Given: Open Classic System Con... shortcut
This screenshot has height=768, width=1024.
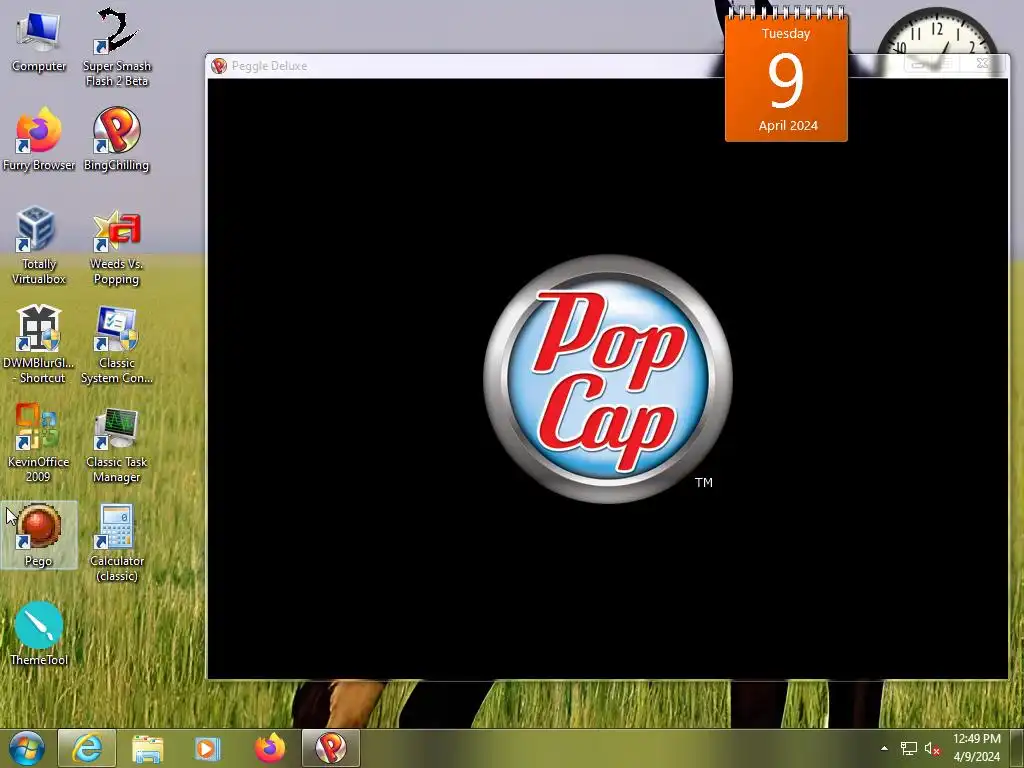Looking at the screenshot, I should [x=117, y=345].
